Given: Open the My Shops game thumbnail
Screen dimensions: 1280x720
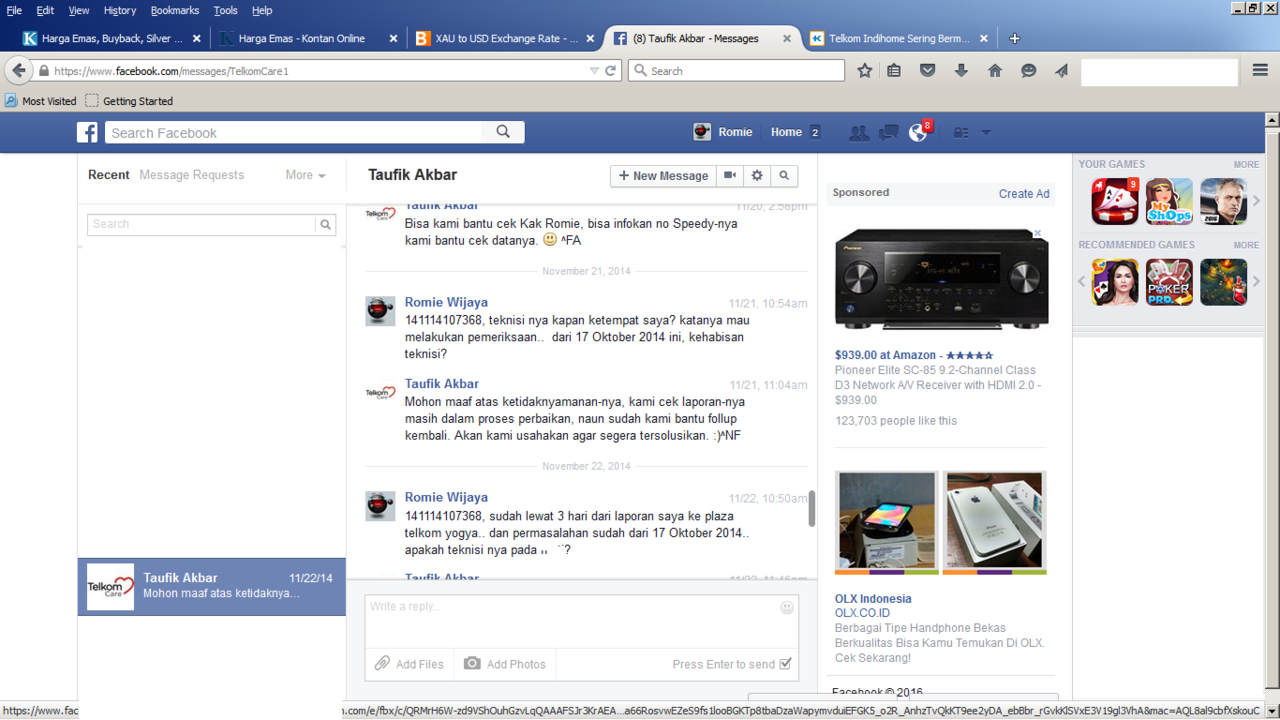Looking at the screenshot, I should click(1169, 201).
